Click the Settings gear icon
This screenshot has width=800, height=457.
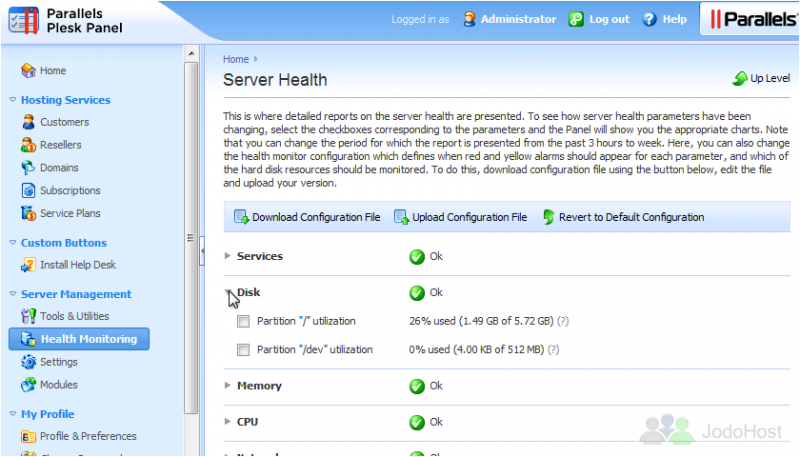[x=29, y=362]
